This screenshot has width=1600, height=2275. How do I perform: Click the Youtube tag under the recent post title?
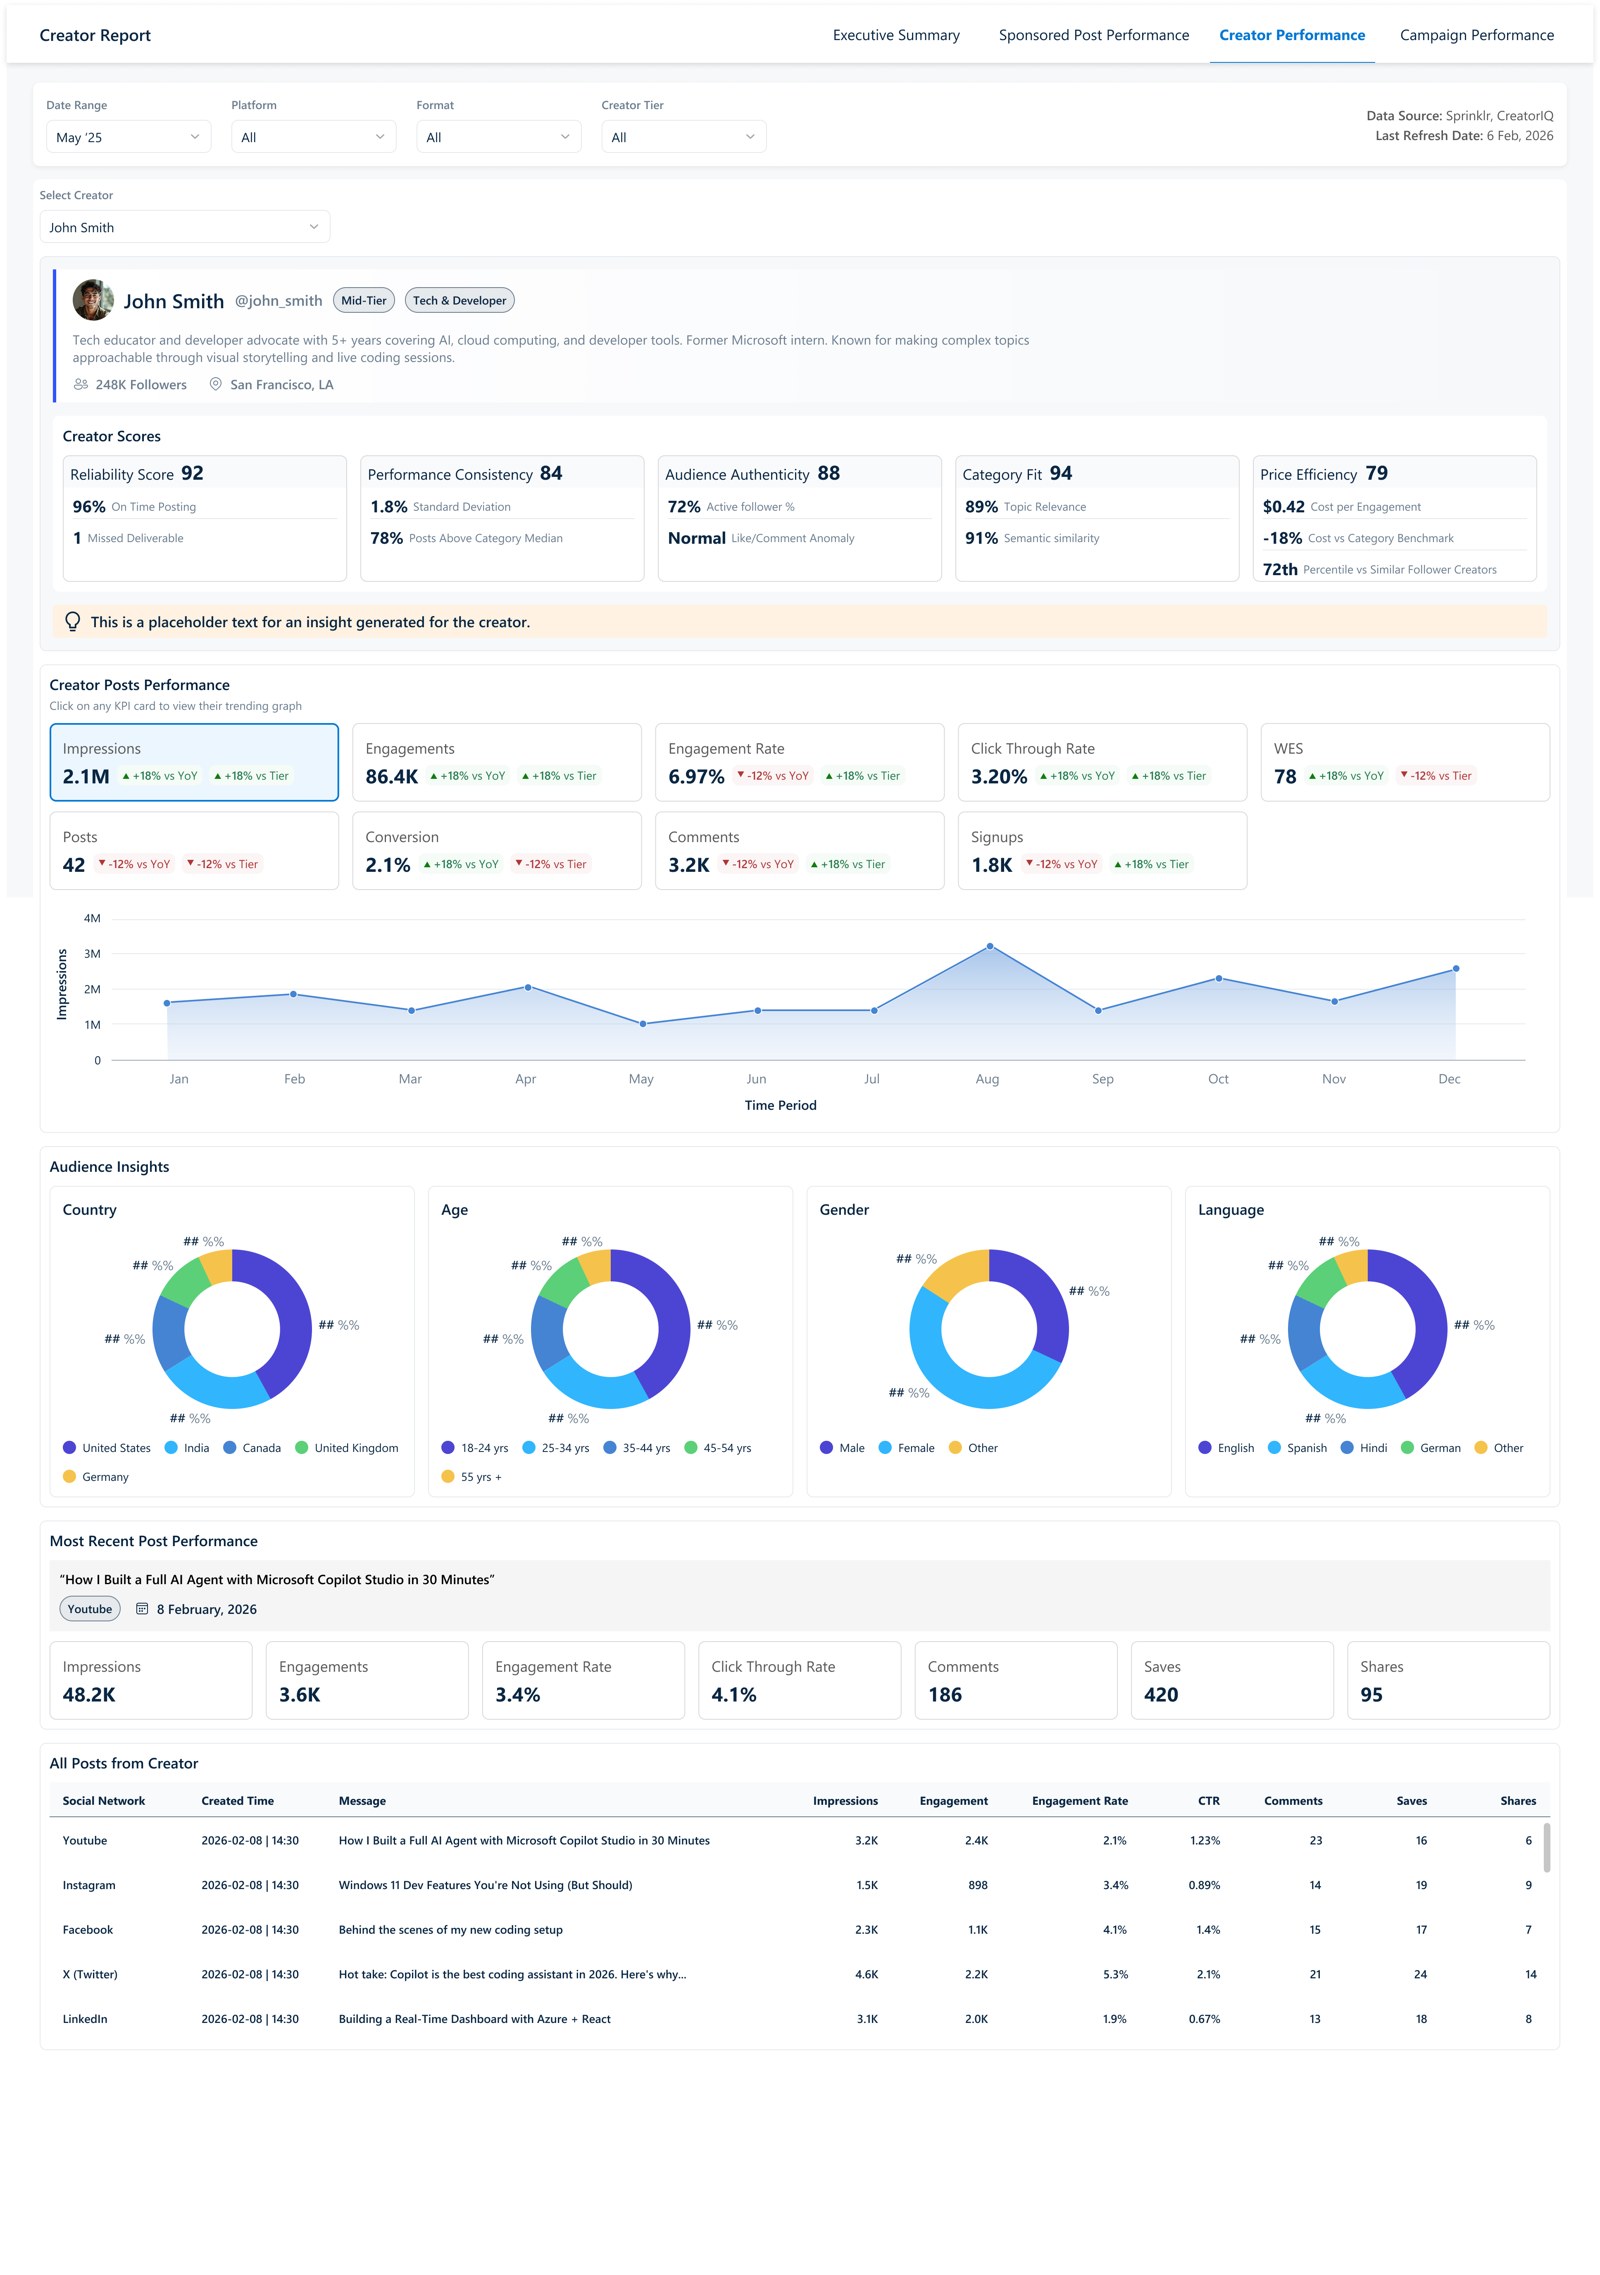pyautogui.click(x=90, y=1609)
